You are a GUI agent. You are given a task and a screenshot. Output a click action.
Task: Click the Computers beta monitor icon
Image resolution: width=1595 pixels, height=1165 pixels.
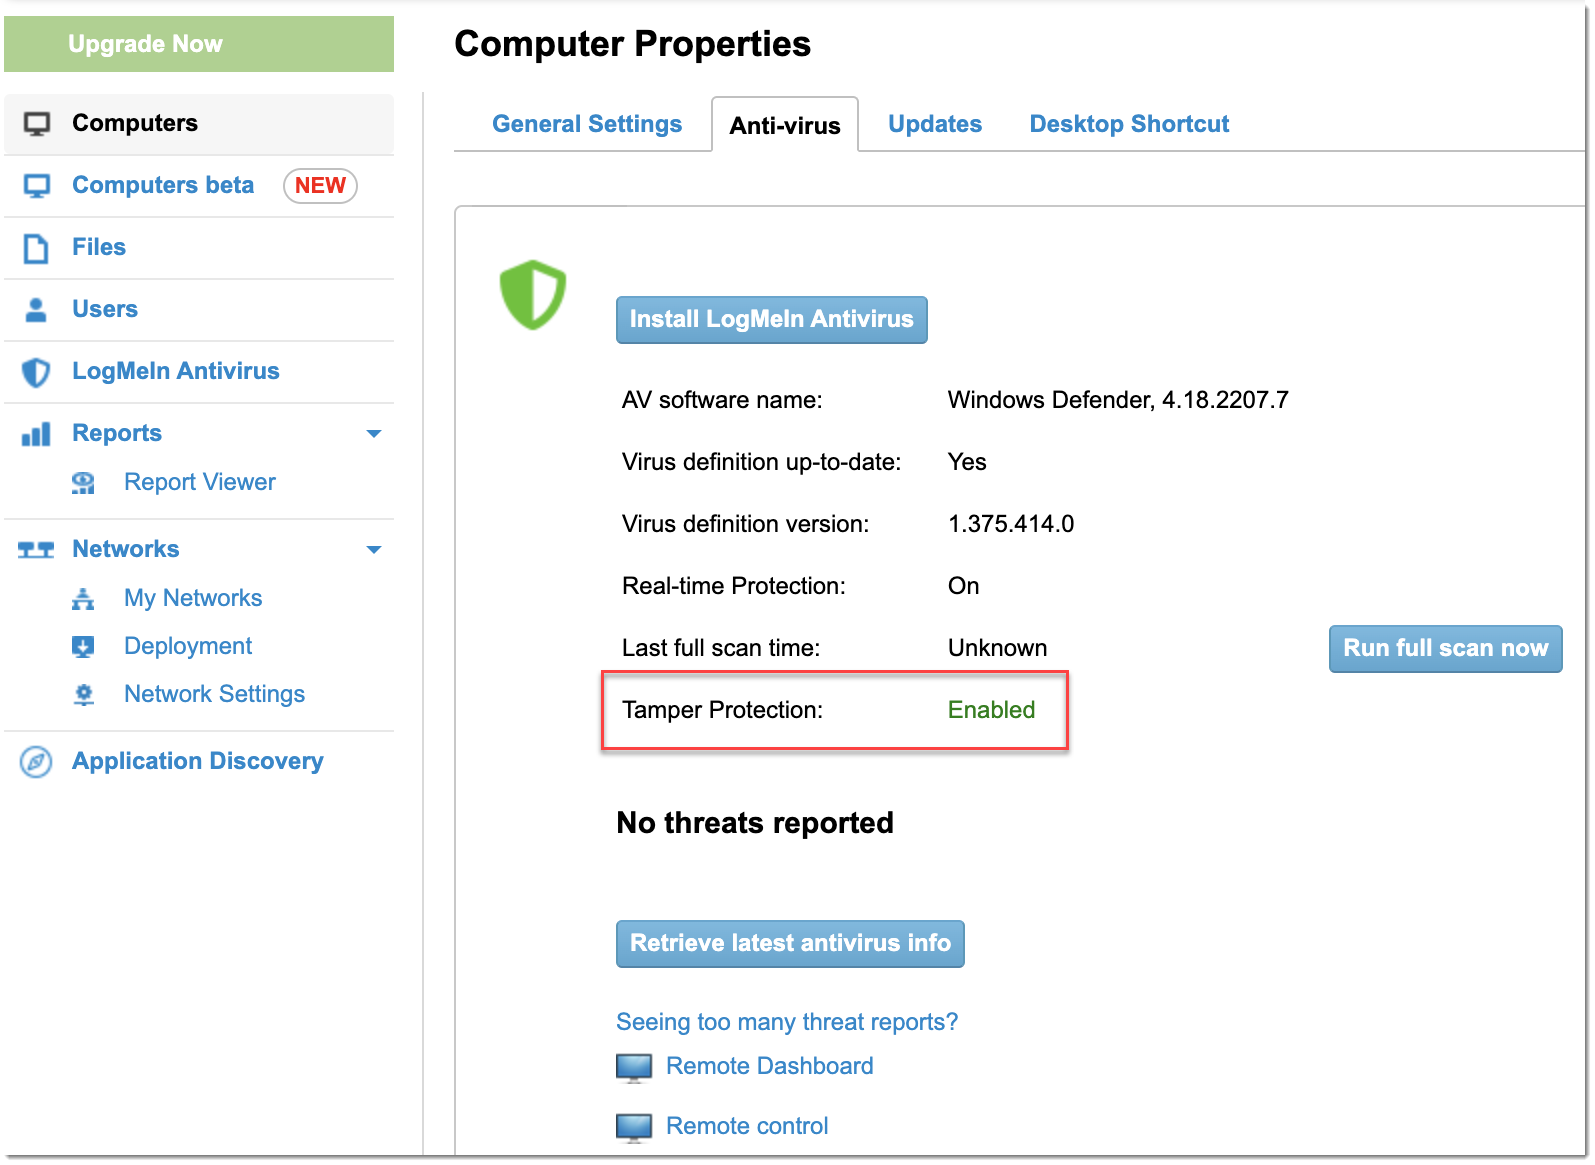click(37, 186)
